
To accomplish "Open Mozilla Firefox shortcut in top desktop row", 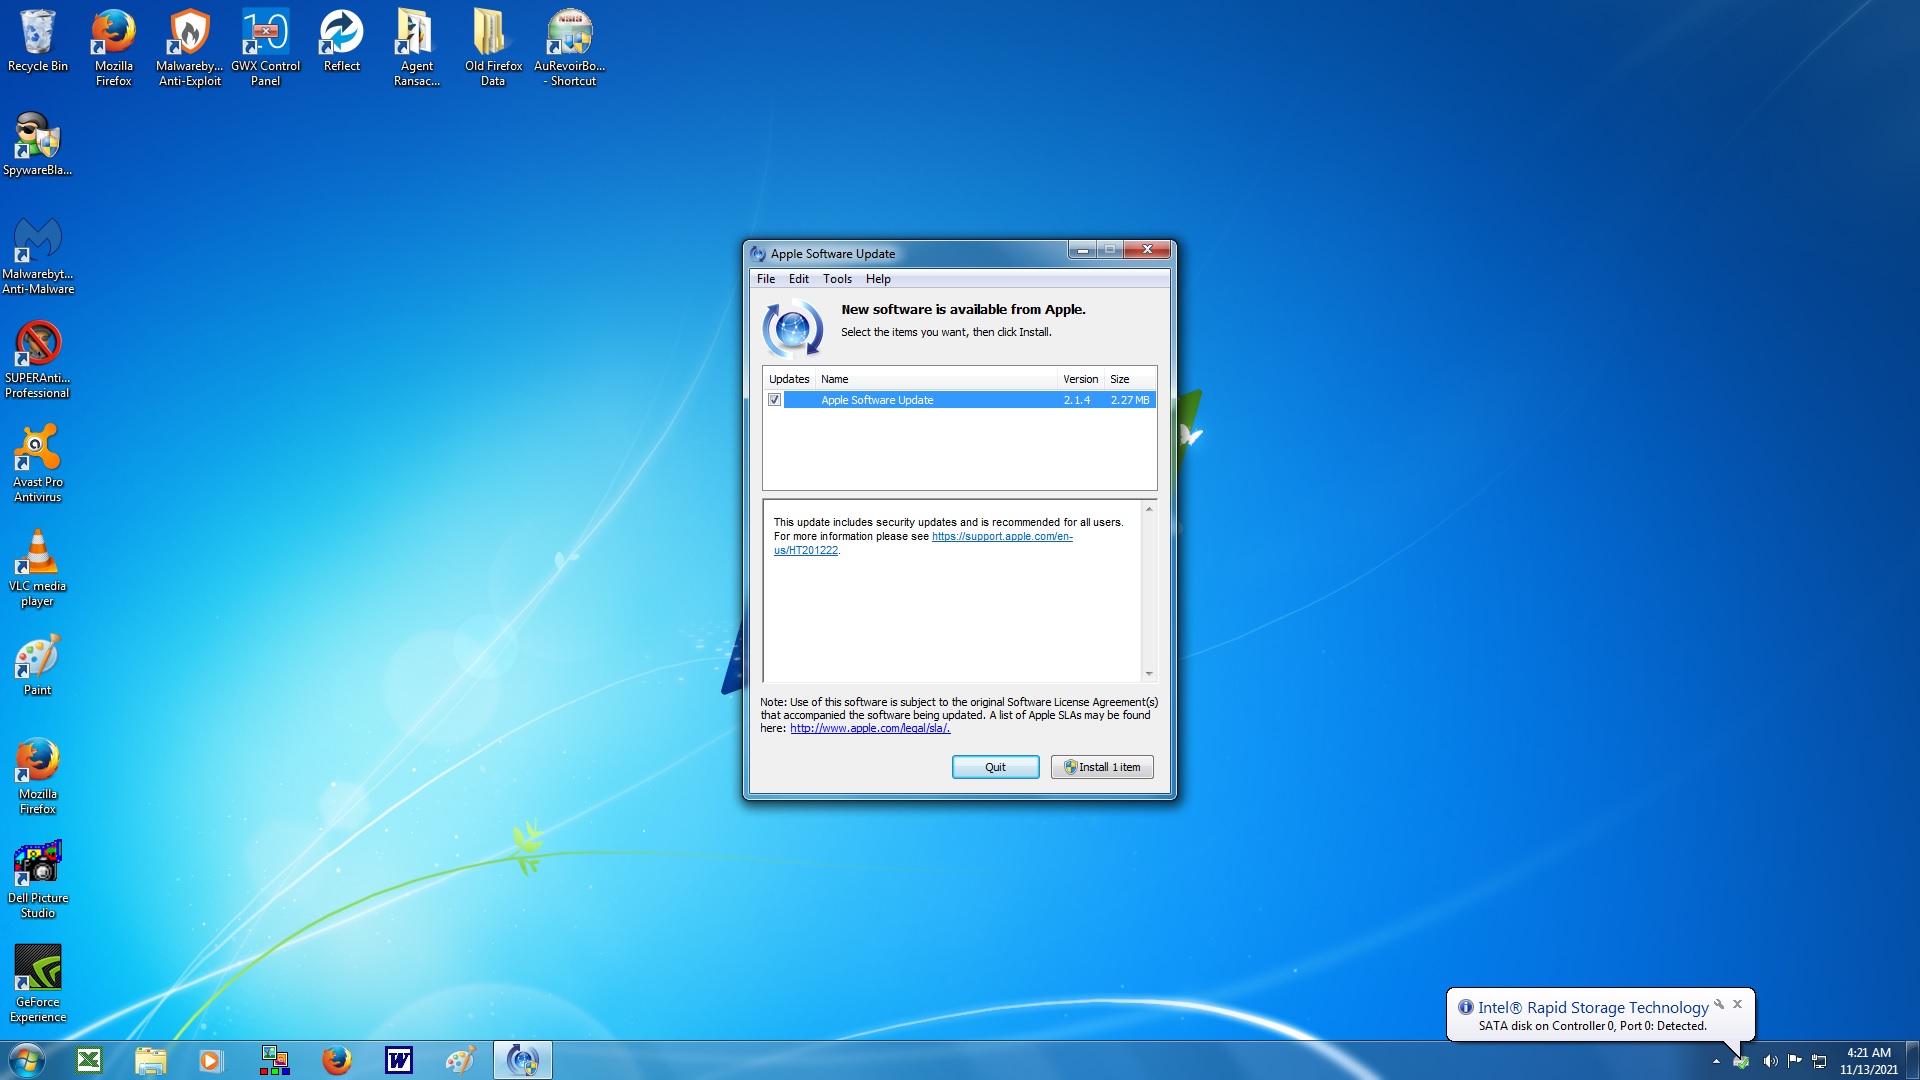I will 114,47.
